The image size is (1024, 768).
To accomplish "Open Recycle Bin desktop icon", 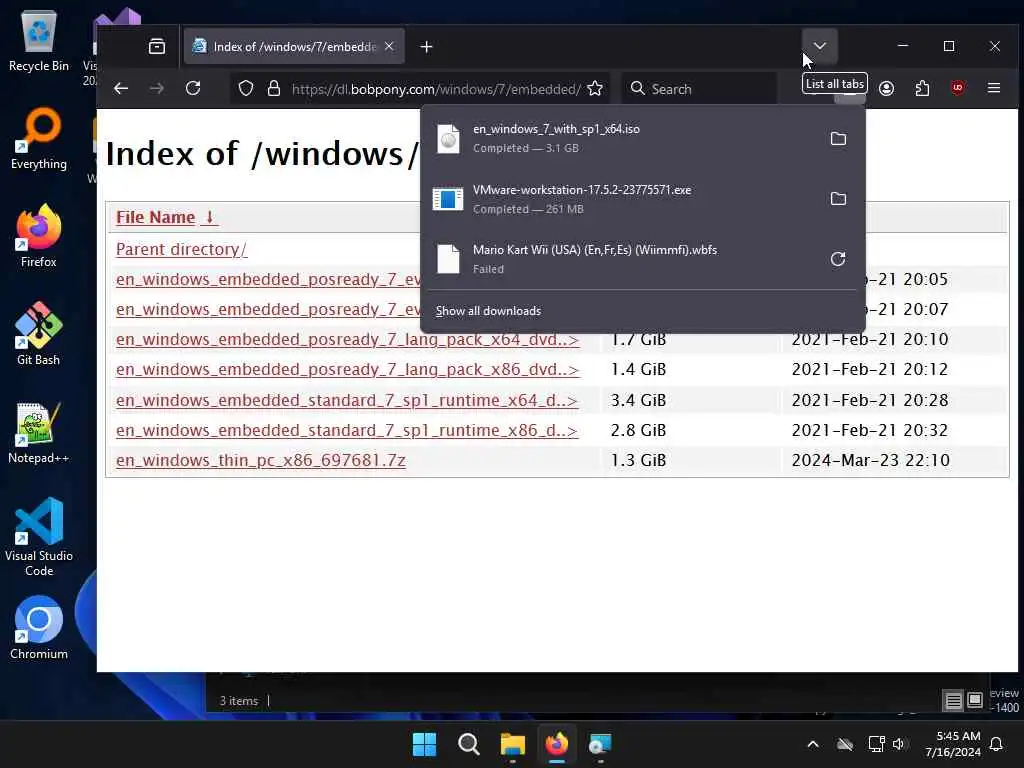I will 39,40.
